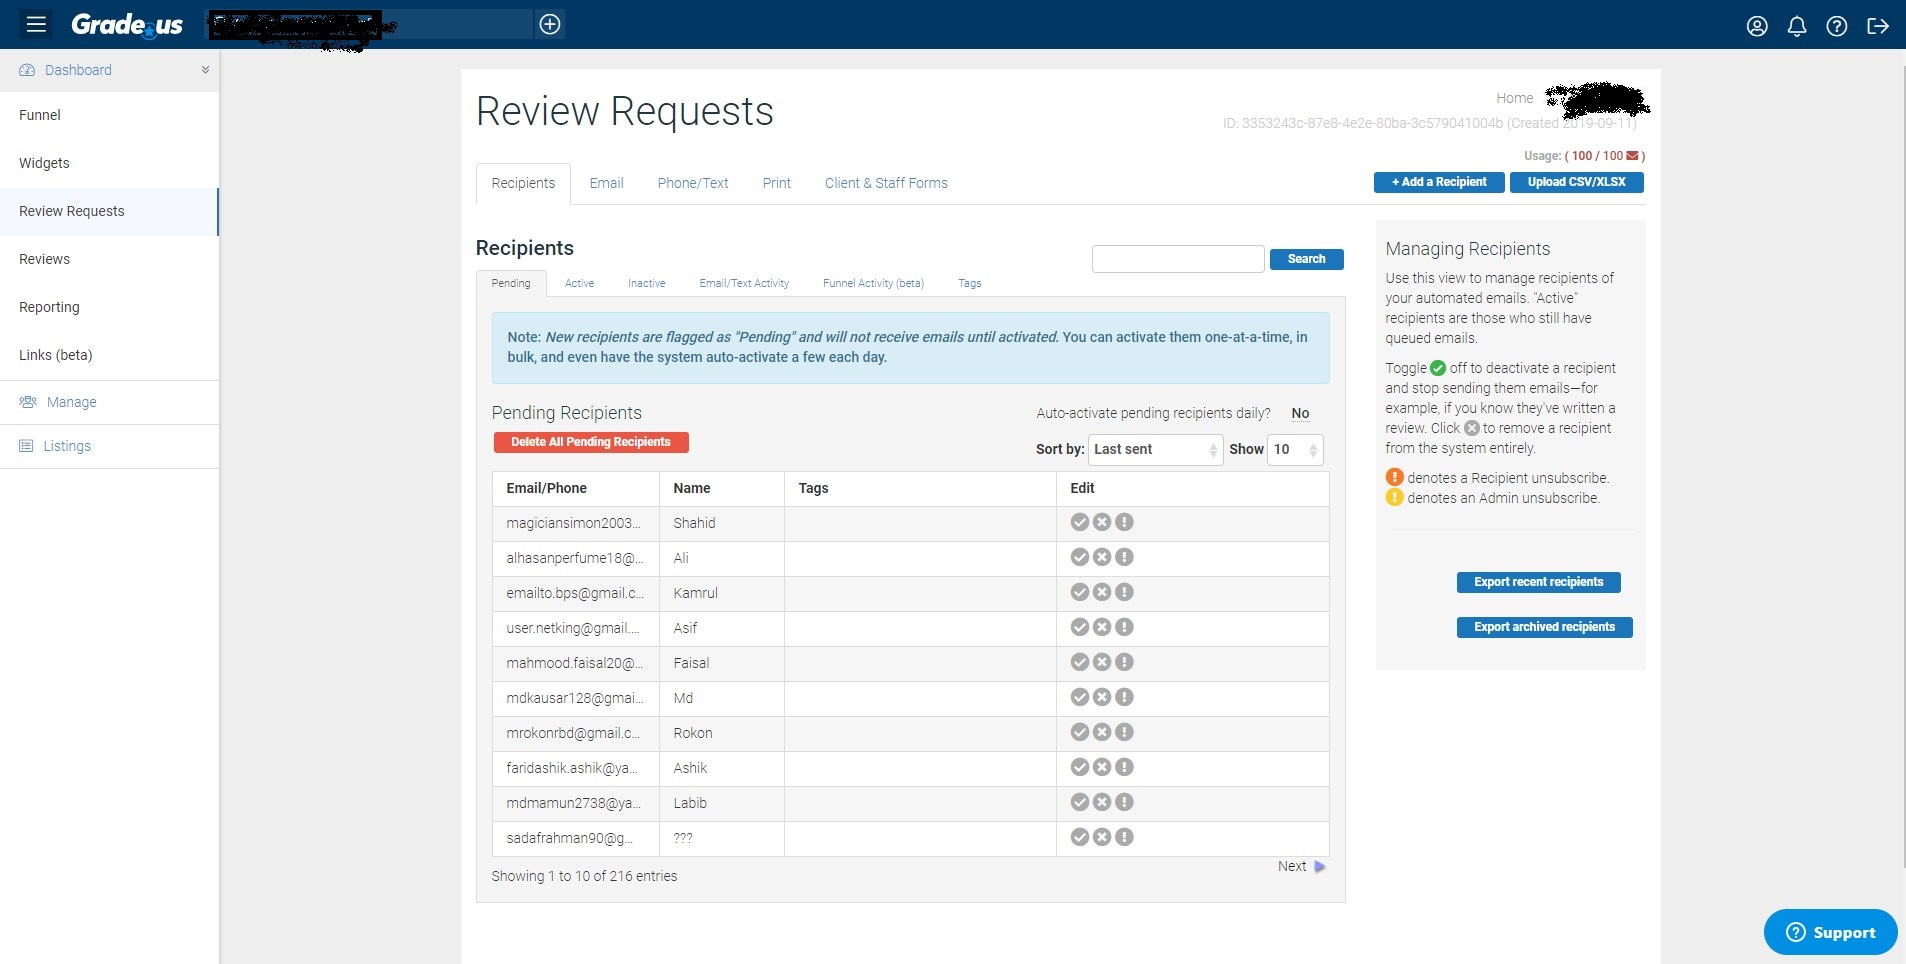Open Widgets in the sidebar
Screen dimensions: 1906x964
pos(44,163)
